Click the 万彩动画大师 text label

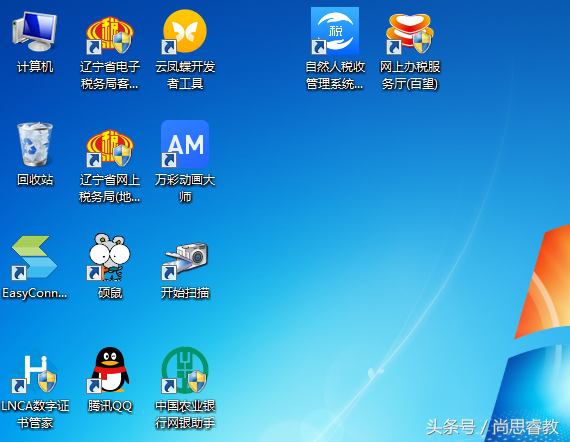click(x=185, y=188)
